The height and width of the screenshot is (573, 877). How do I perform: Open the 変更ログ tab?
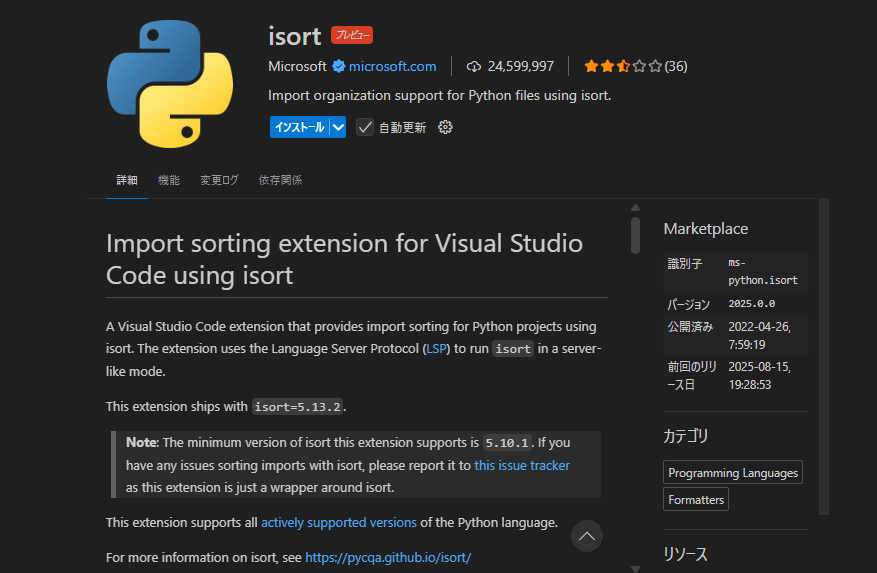219,181
